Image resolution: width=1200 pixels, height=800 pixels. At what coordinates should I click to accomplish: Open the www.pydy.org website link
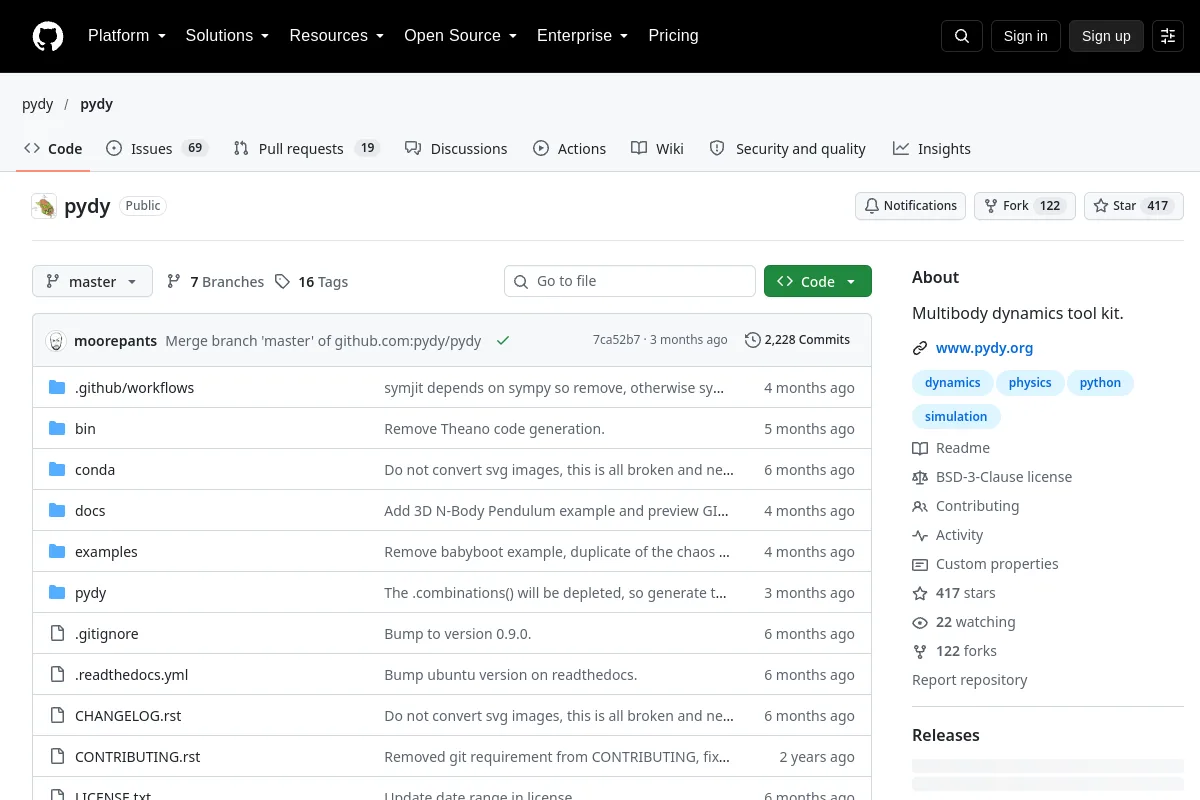(x=984, y=349)
